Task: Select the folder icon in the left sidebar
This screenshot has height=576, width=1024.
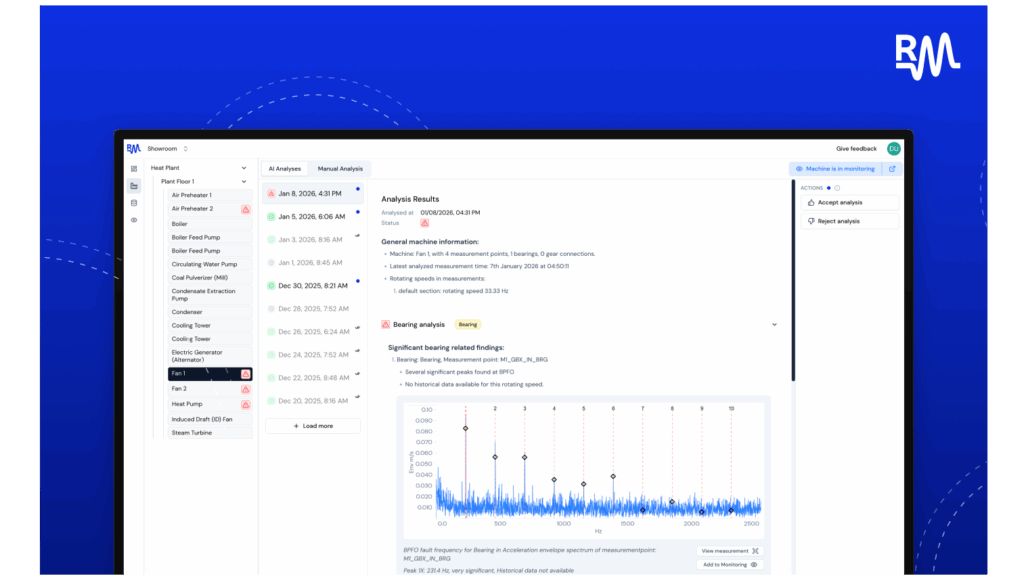Action: [133, 184]
